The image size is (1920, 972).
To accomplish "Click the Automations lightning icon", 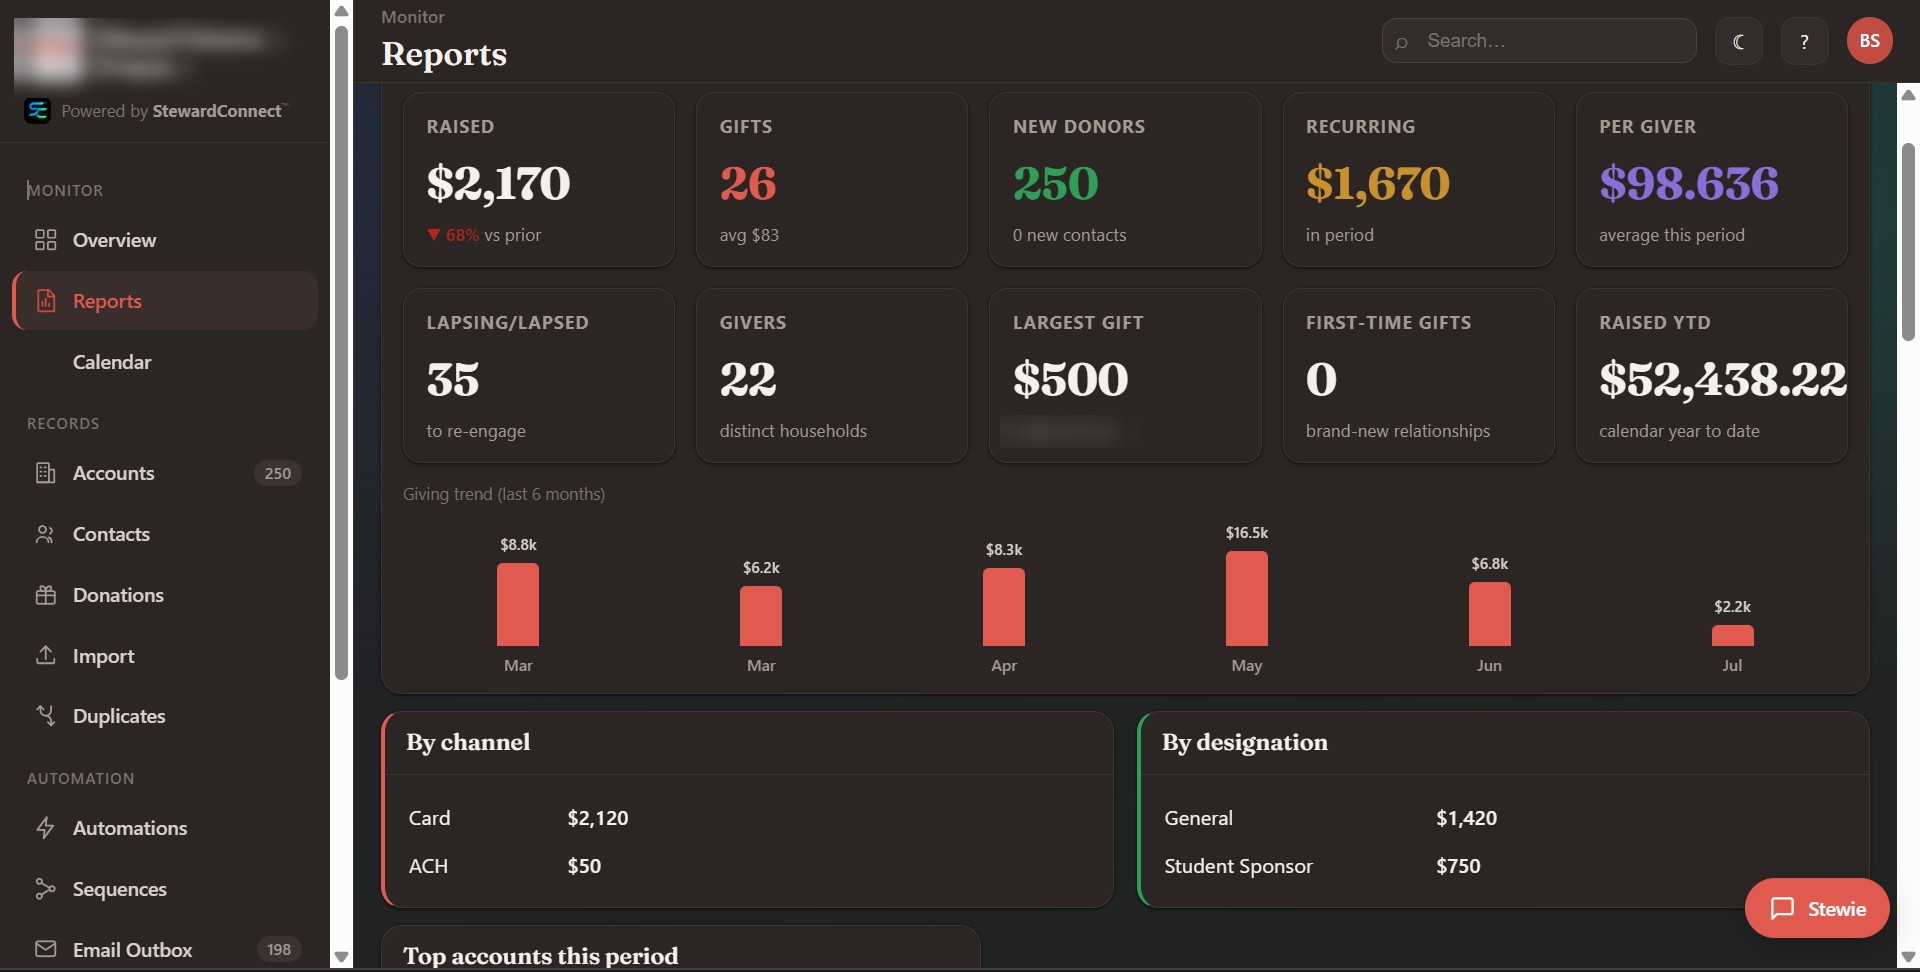I will (45, 828).
